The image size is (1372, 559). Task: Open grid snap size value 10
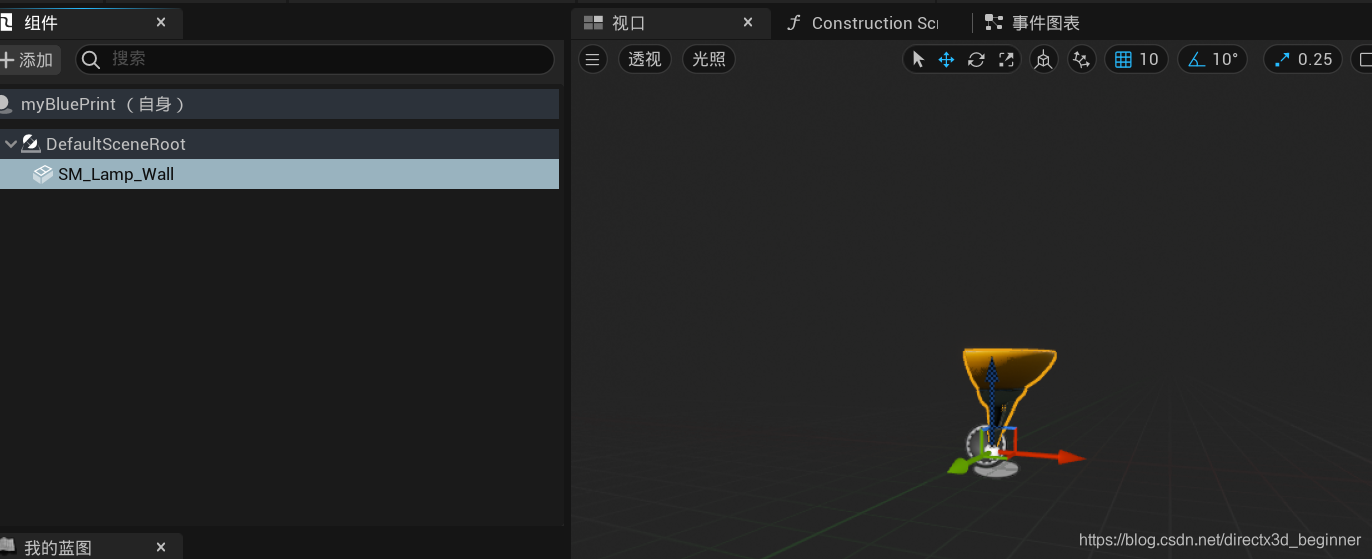coord(1149,60)
